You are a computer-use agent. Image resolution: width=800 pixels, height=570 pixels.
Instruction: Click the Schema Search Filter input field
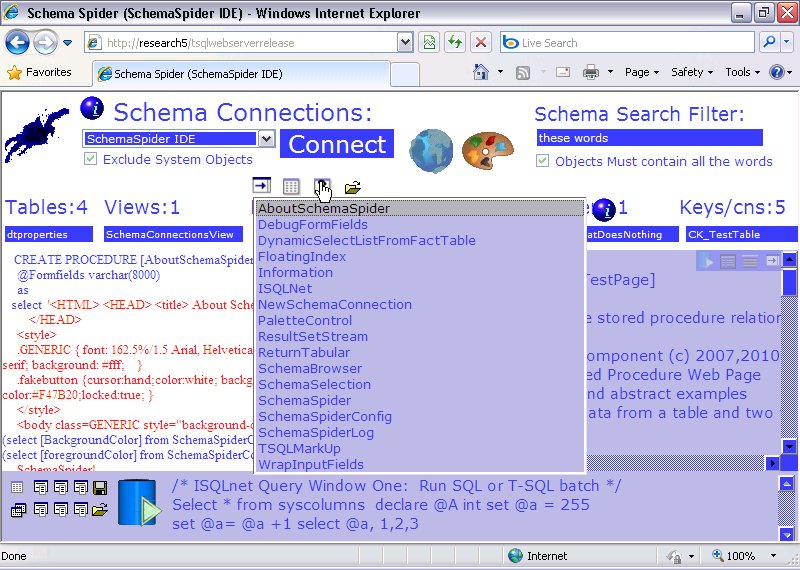click(635, 138)
